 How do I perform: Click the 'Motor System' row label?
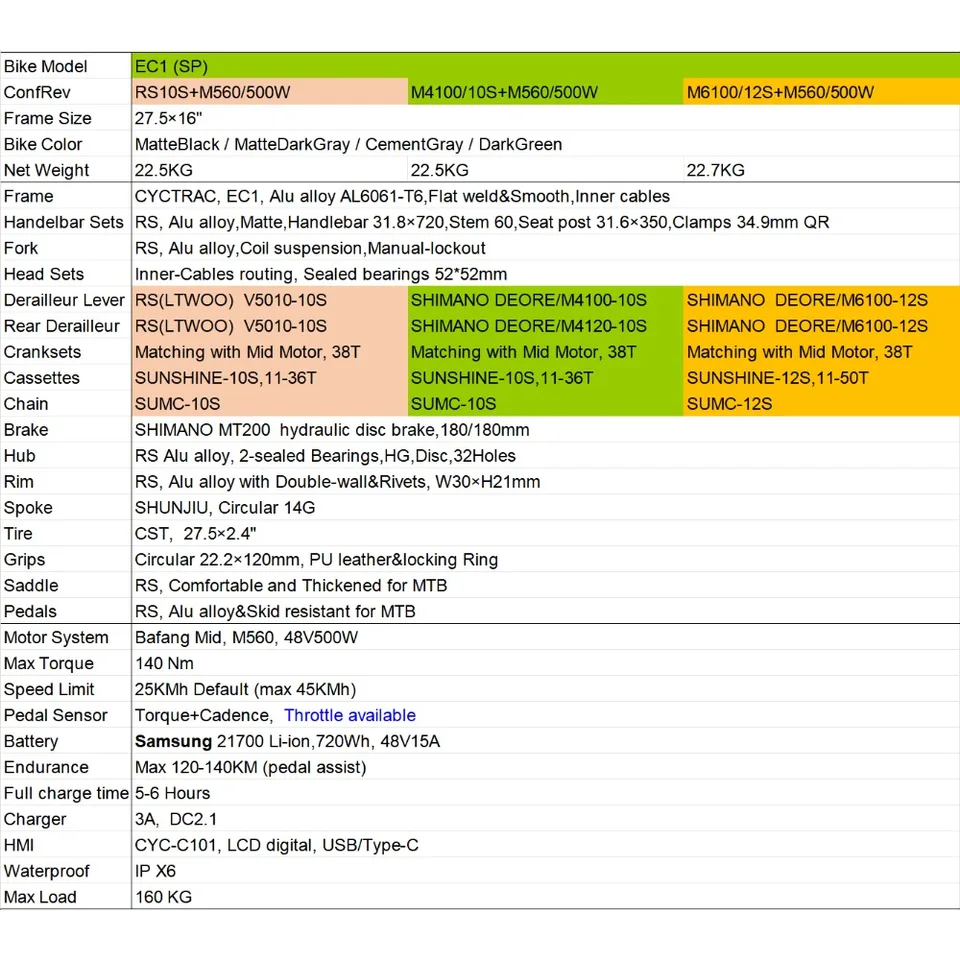(56, 637)
